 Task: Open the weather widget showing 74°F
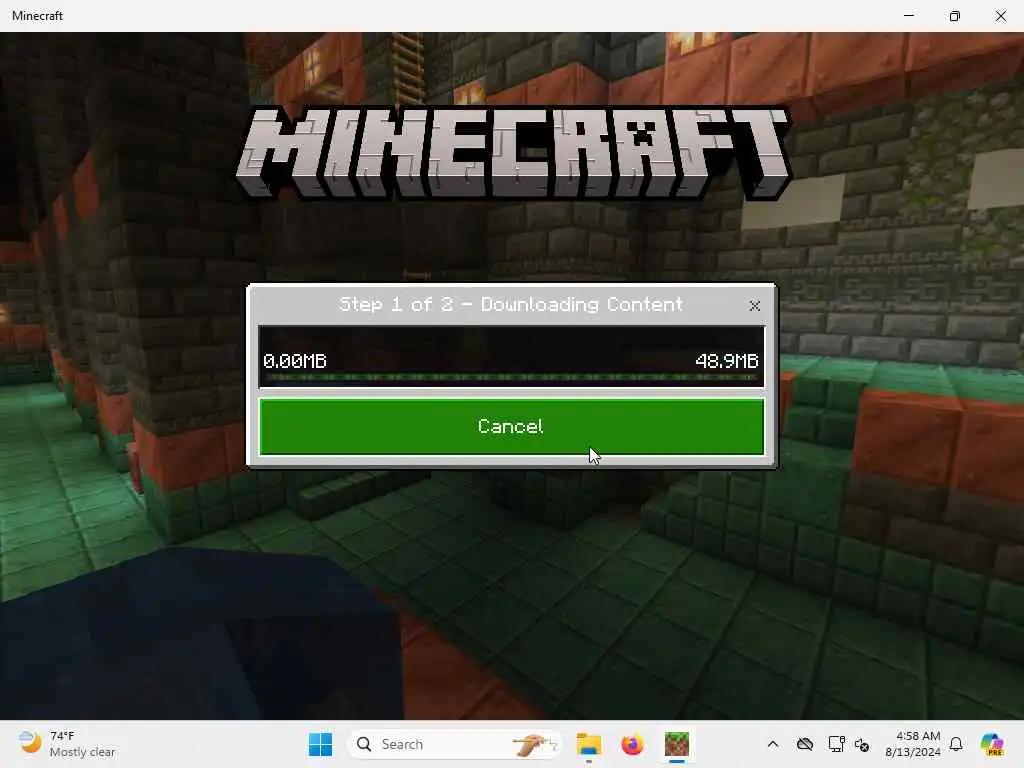[67, 744]
